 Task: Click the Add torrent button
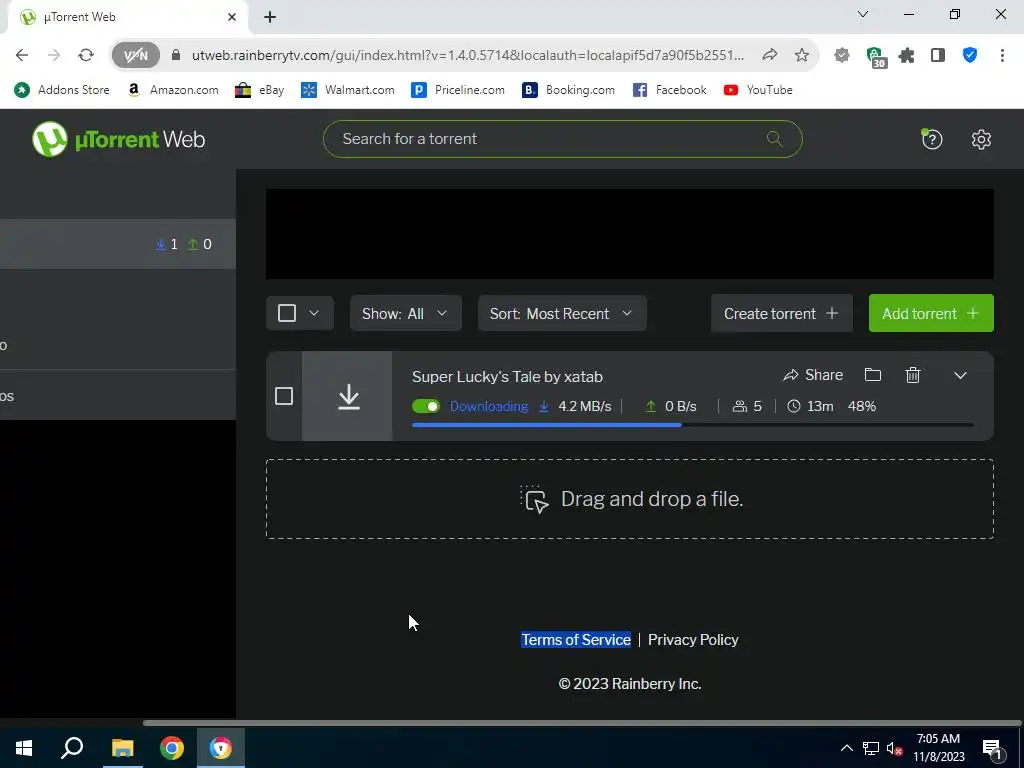[931, 313]
